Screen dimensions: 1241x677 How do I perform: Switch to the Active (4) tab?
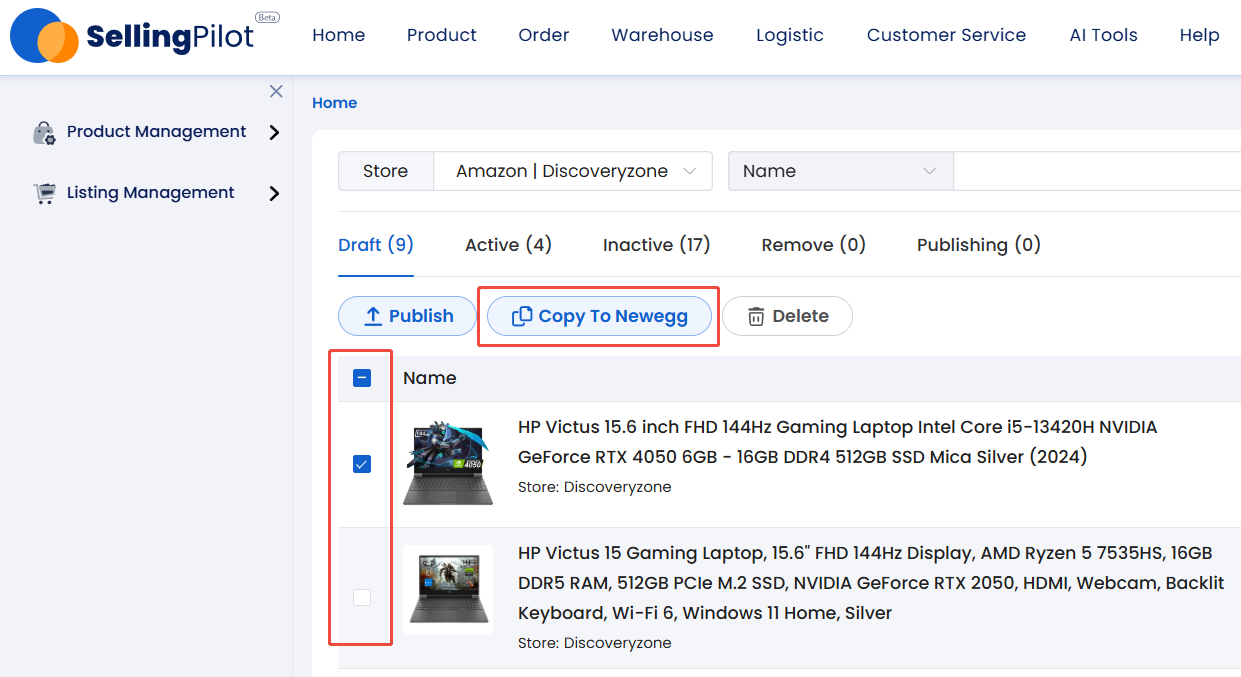508,245
